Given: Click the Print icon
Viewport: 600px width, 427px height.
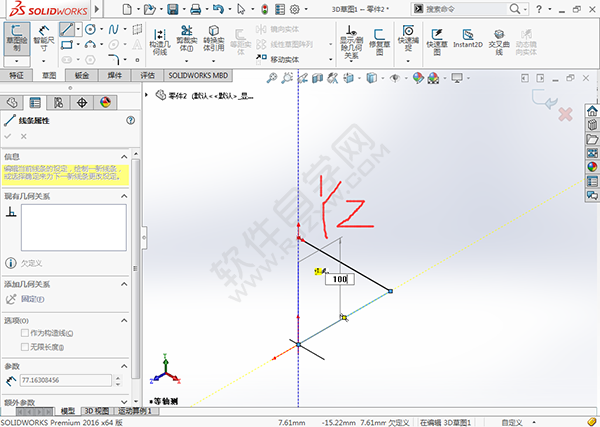Looking at the screenshot, I should [x=196, y=9].
